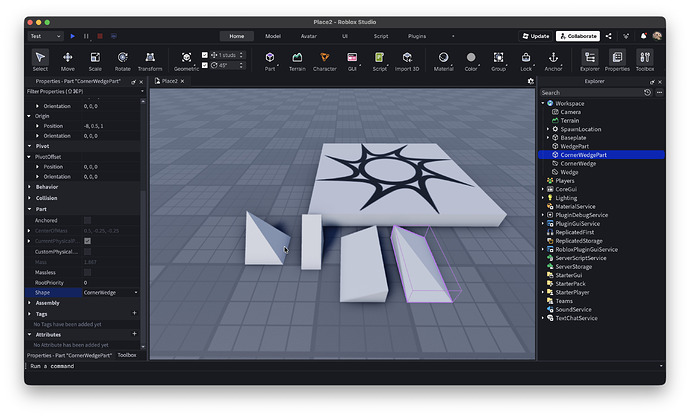The image size is (690, 416).
Task: Open the Toolbox button in toolbar
Action: [645, 60]
